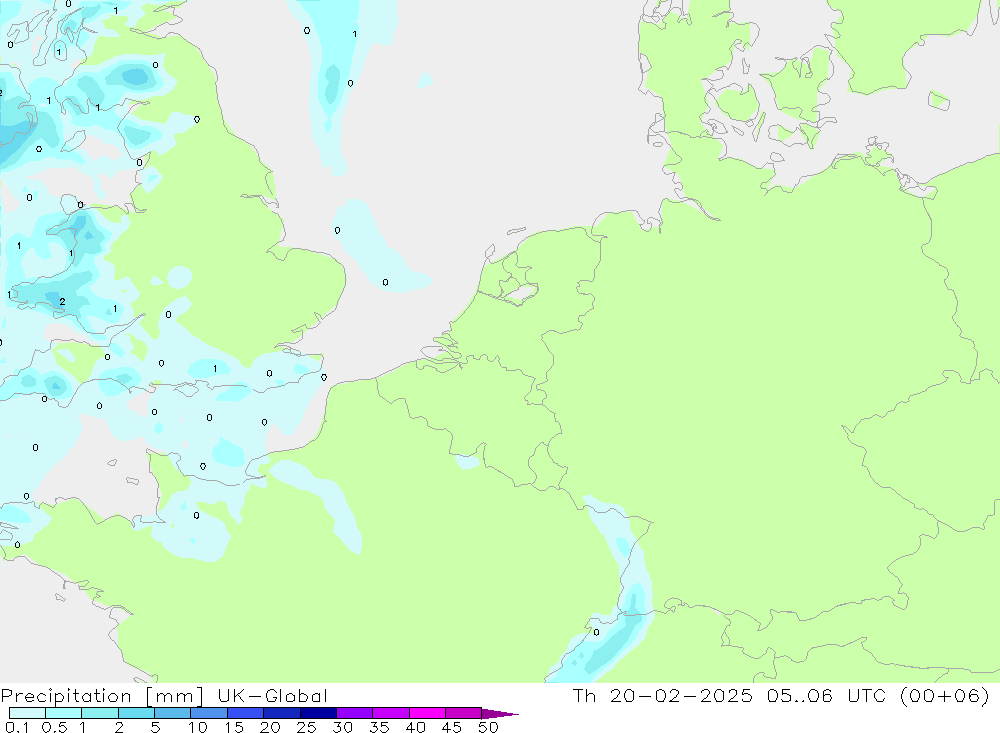
Task: Click the 30–35 mm purple legend swatch
Action: [x=355, y=713]
